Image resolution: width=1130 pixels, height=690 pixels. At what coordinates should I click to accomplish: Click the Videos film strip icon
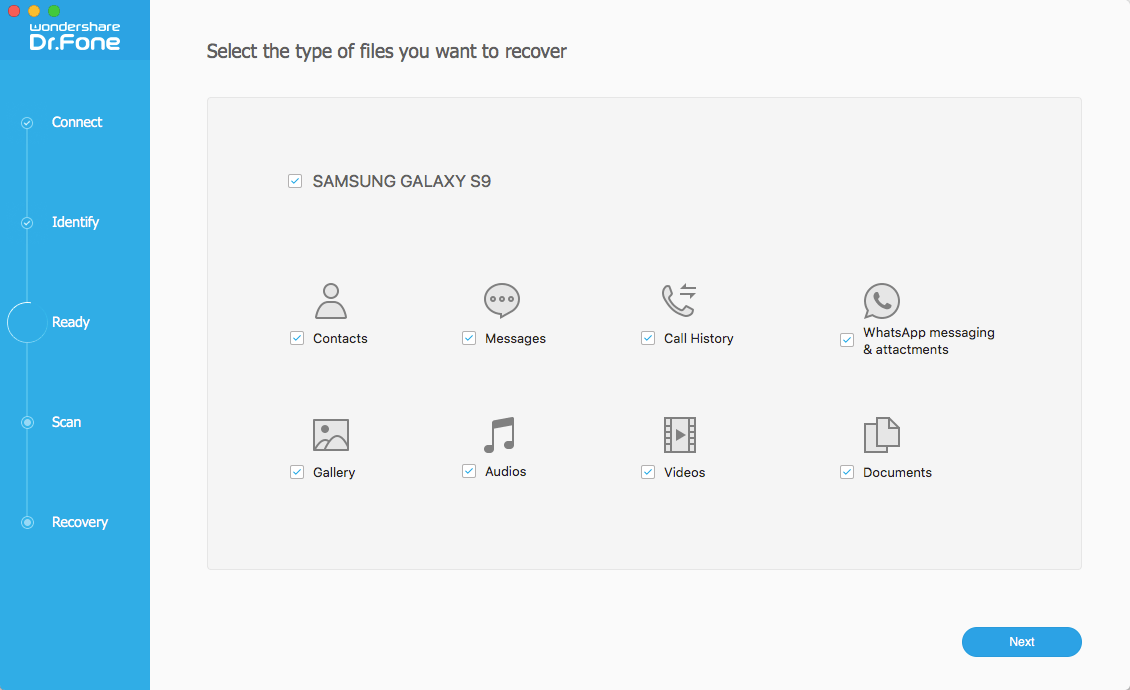pyautogui.click(x=680, y=435)
